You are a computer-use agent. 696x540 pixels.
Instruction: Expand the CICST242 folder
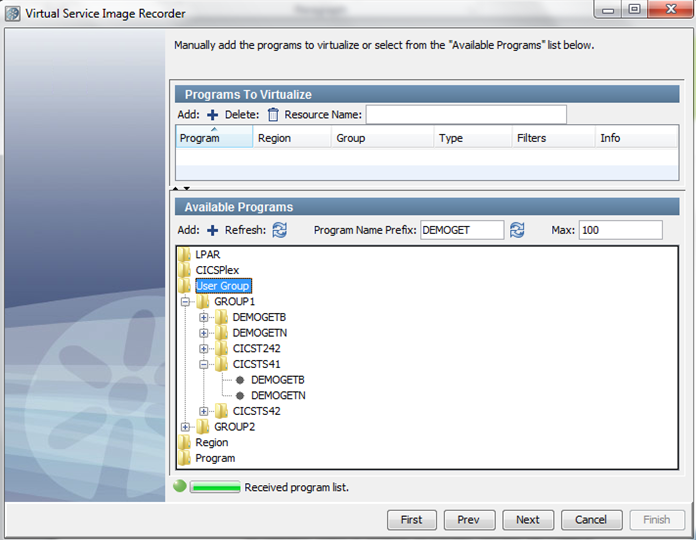[203, 349]
